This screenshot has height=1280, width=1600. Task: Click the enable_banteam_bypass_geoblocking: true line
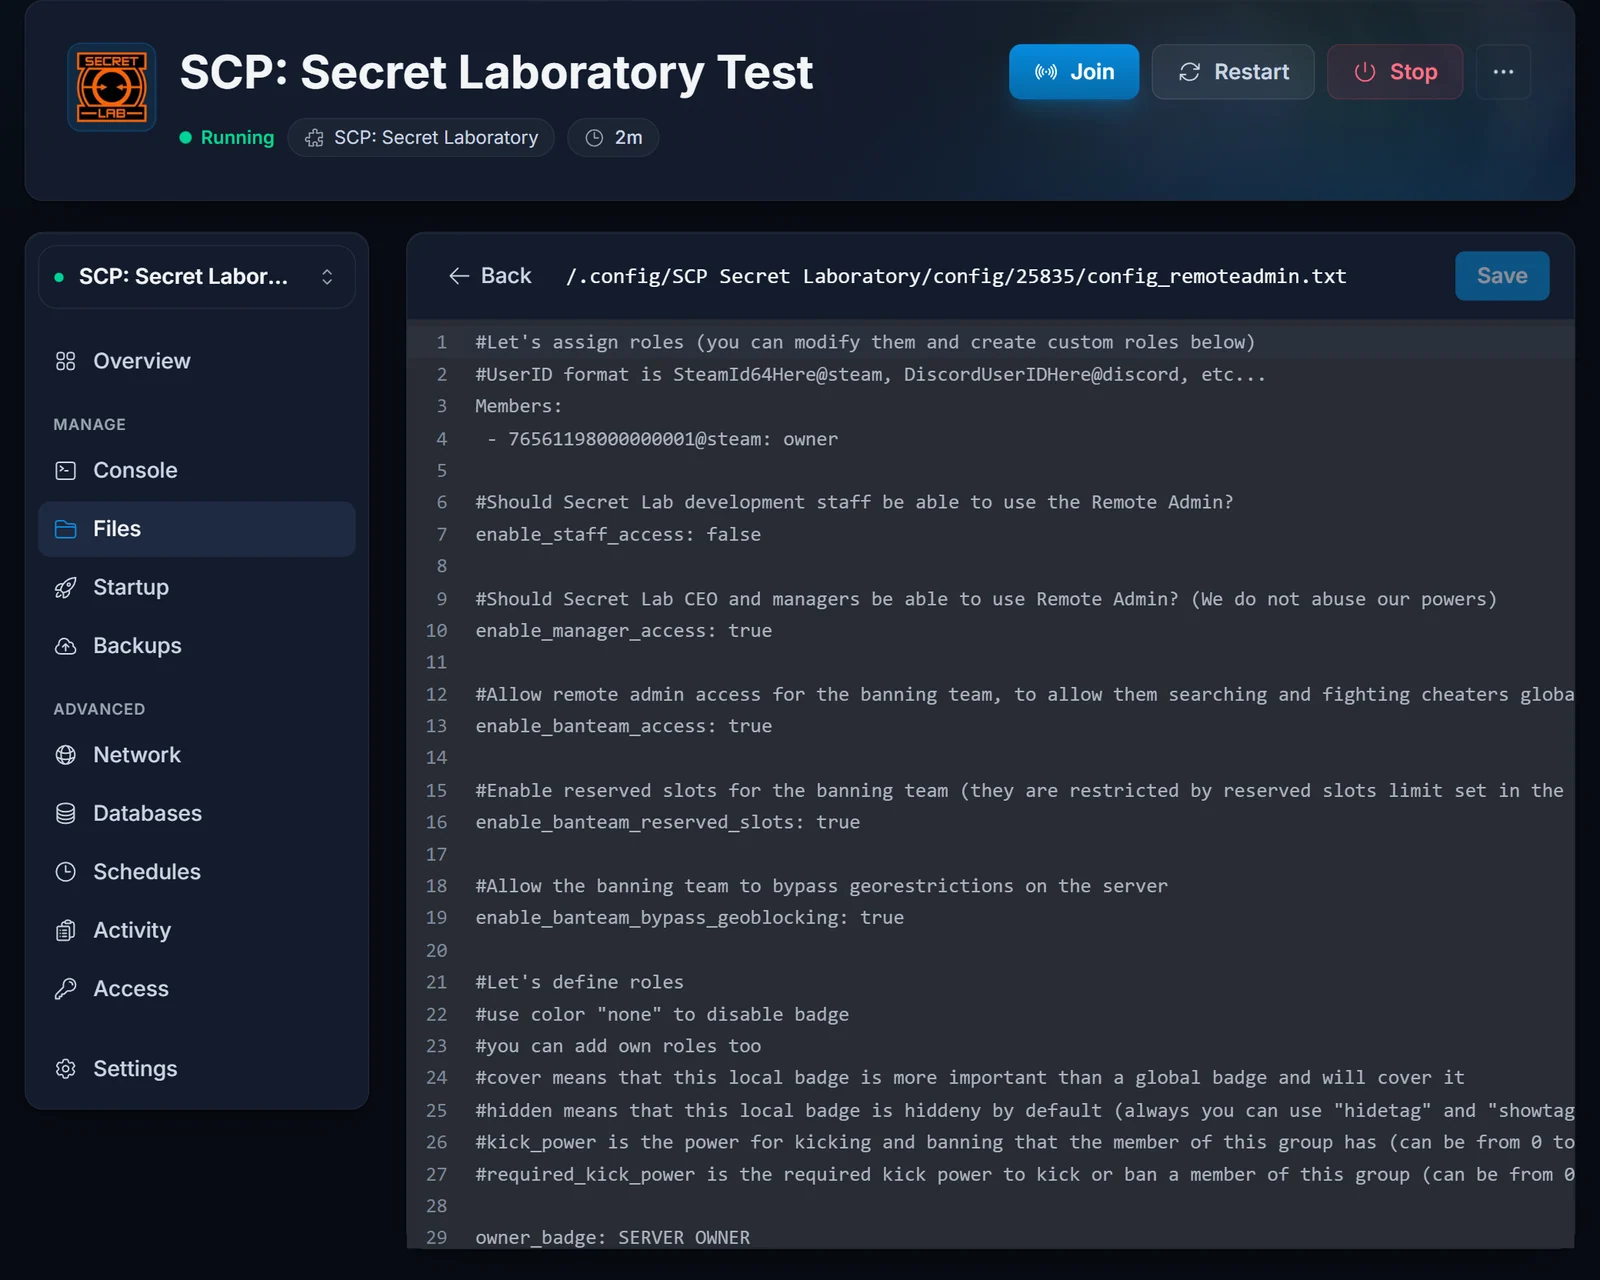690,917
